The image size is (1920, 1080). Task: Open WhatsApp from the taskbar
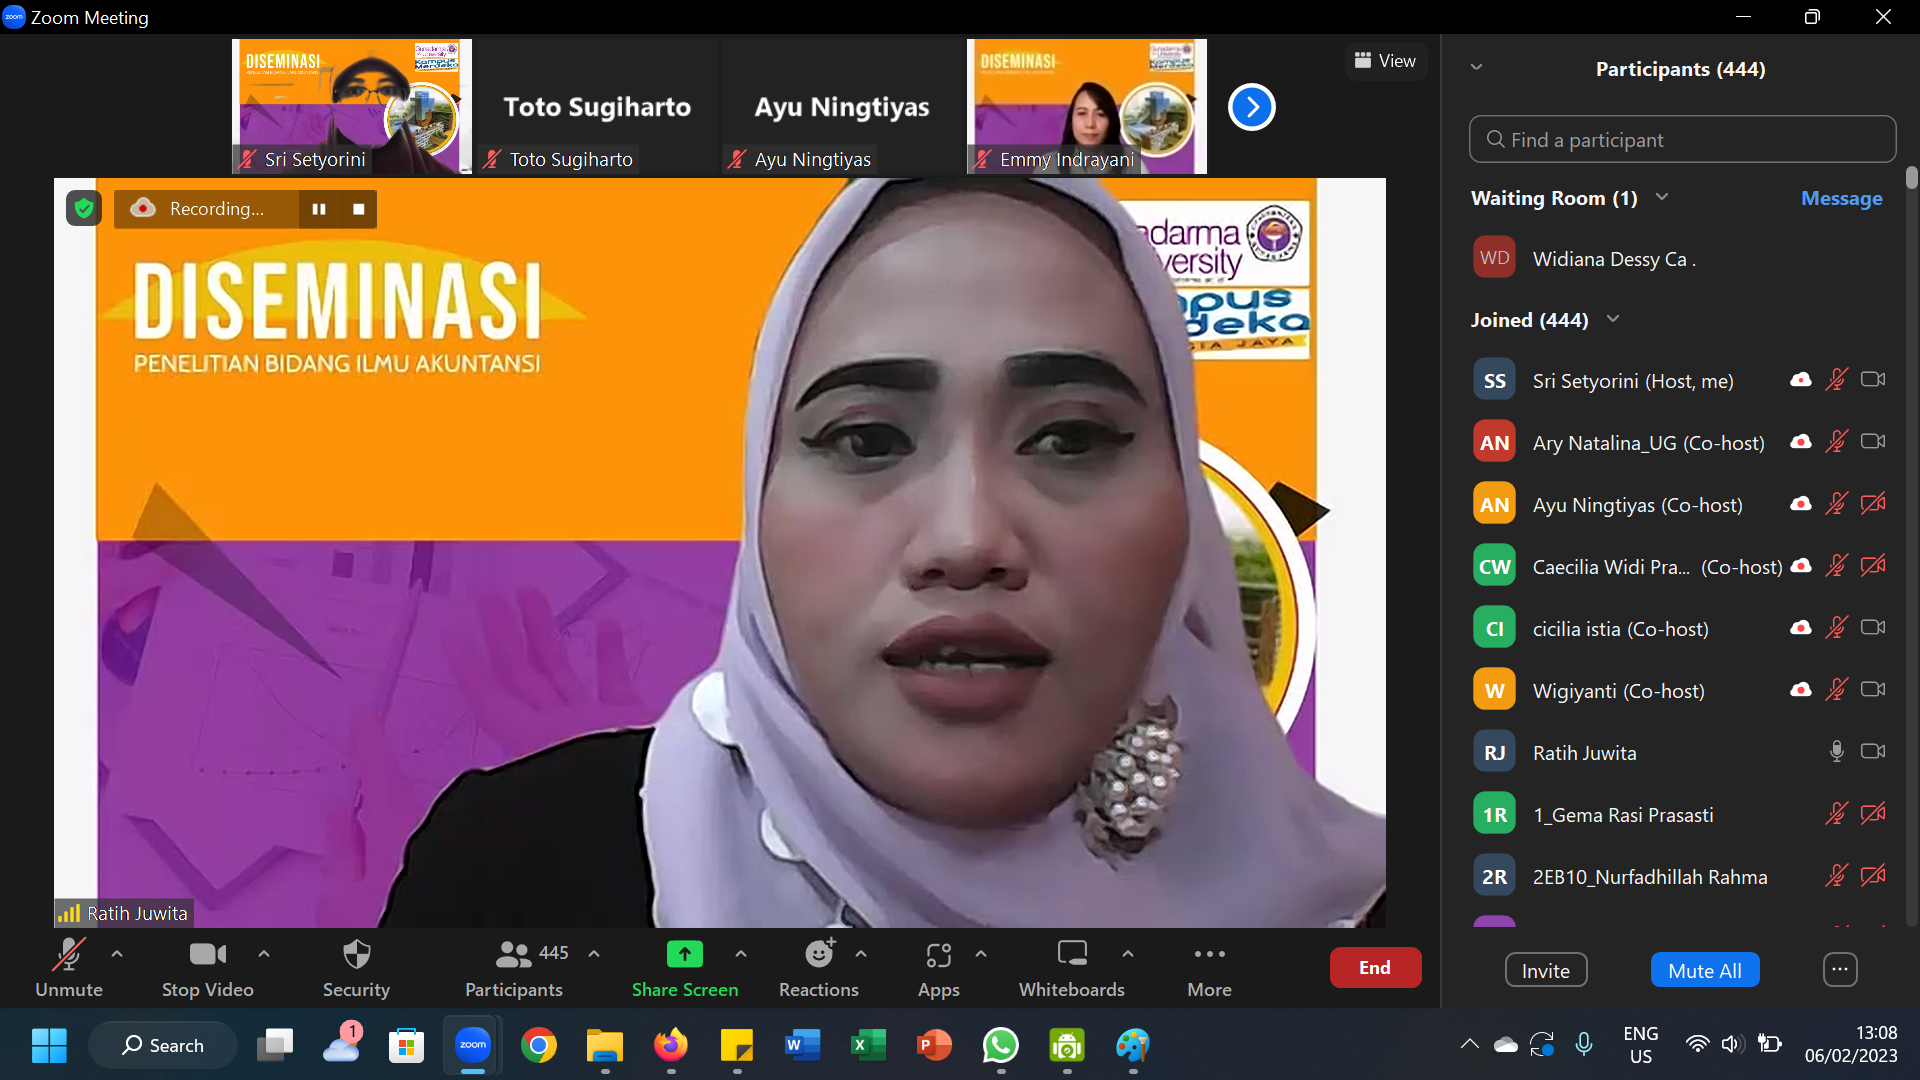click(1000, 1045)
